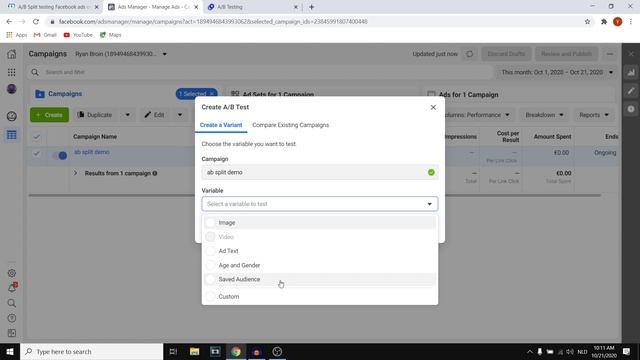Image resolution: width=640 pixels, height=360 pixels.
Task: Expand Results from 1 campaign row
Action: pyautogui.click(x=75, y=173)
